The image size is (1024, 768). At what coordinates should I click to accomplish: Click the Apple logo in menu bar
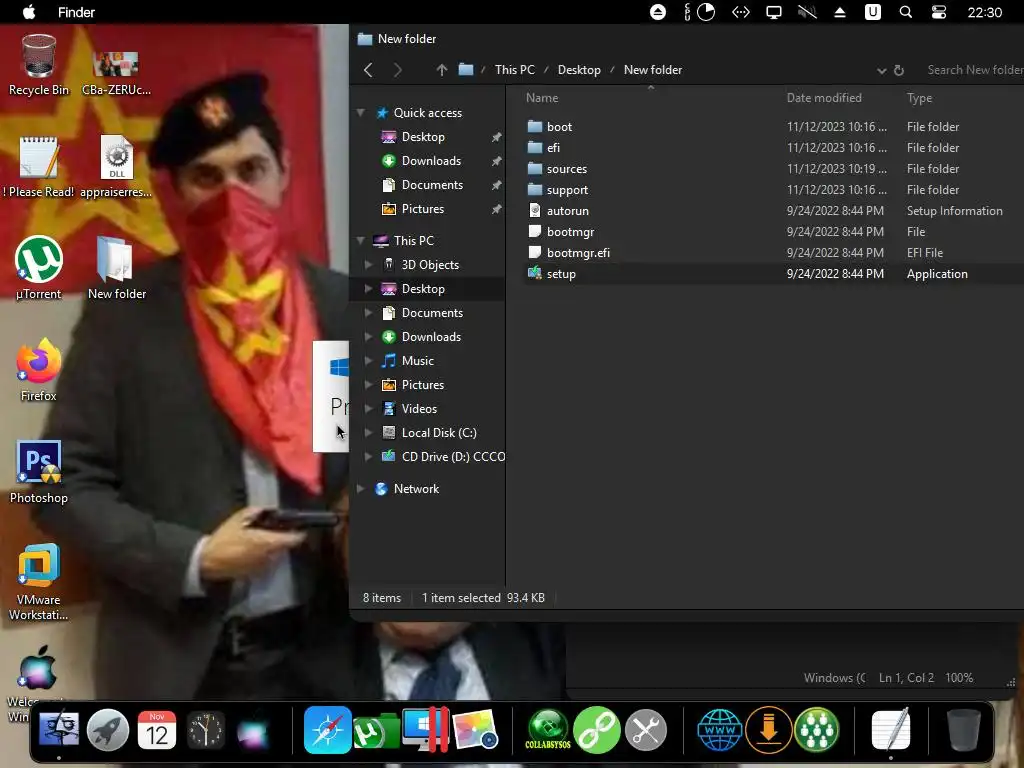(x=29, y=12)
